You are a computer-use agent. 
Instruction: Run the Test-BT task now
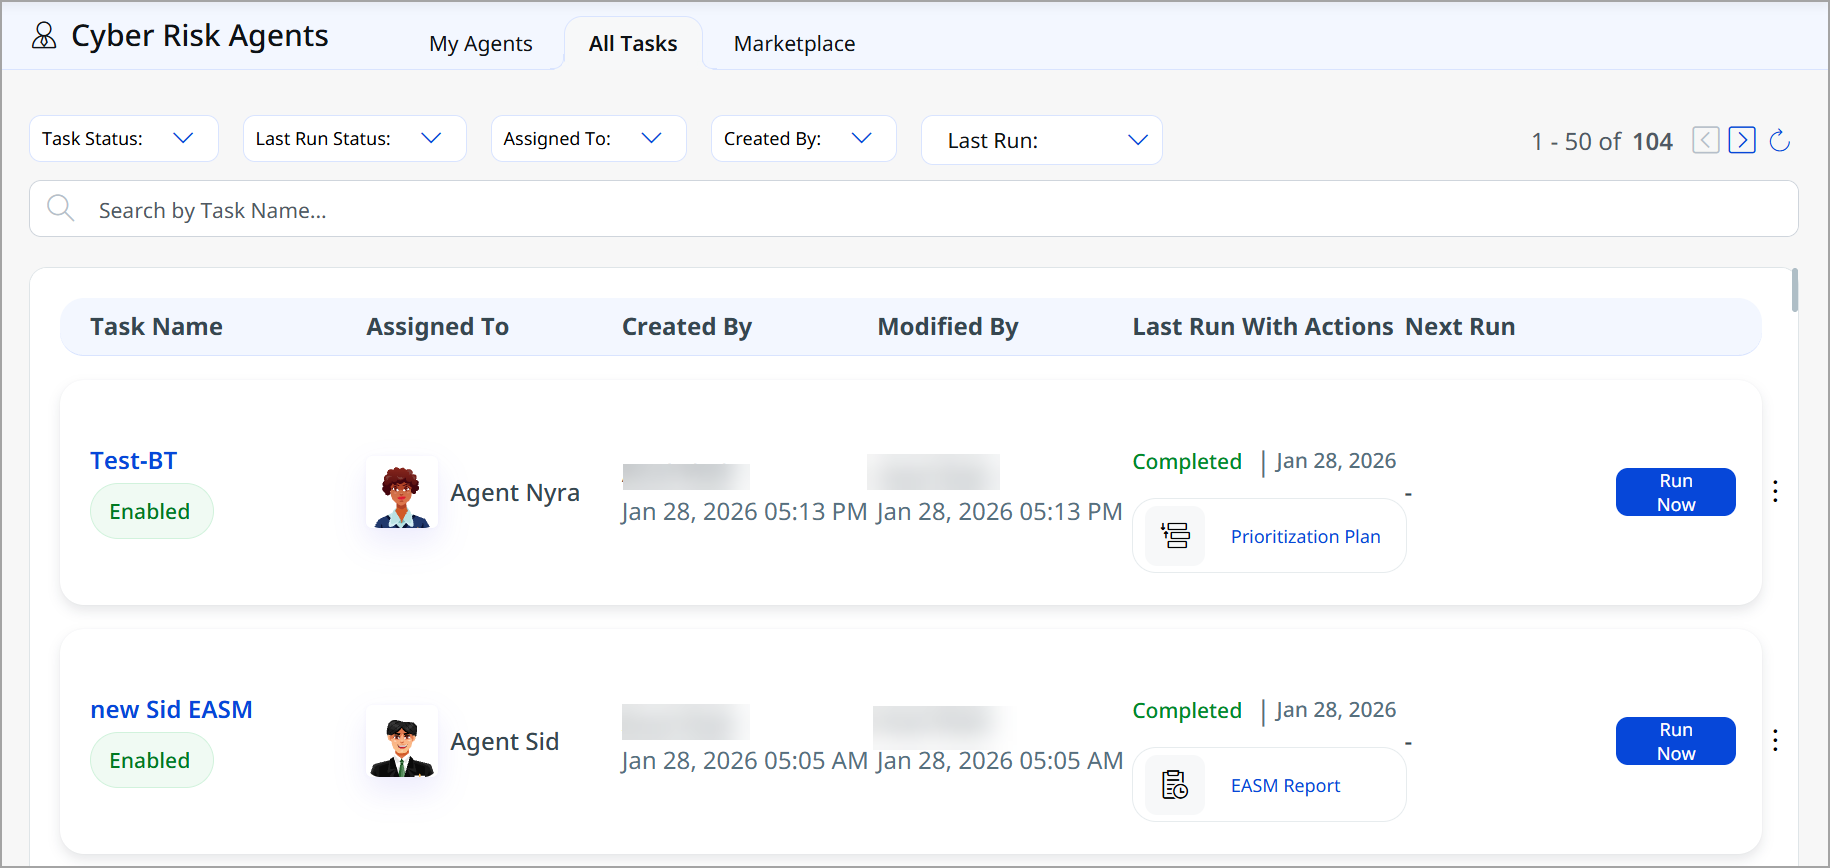click(1676, 492)
